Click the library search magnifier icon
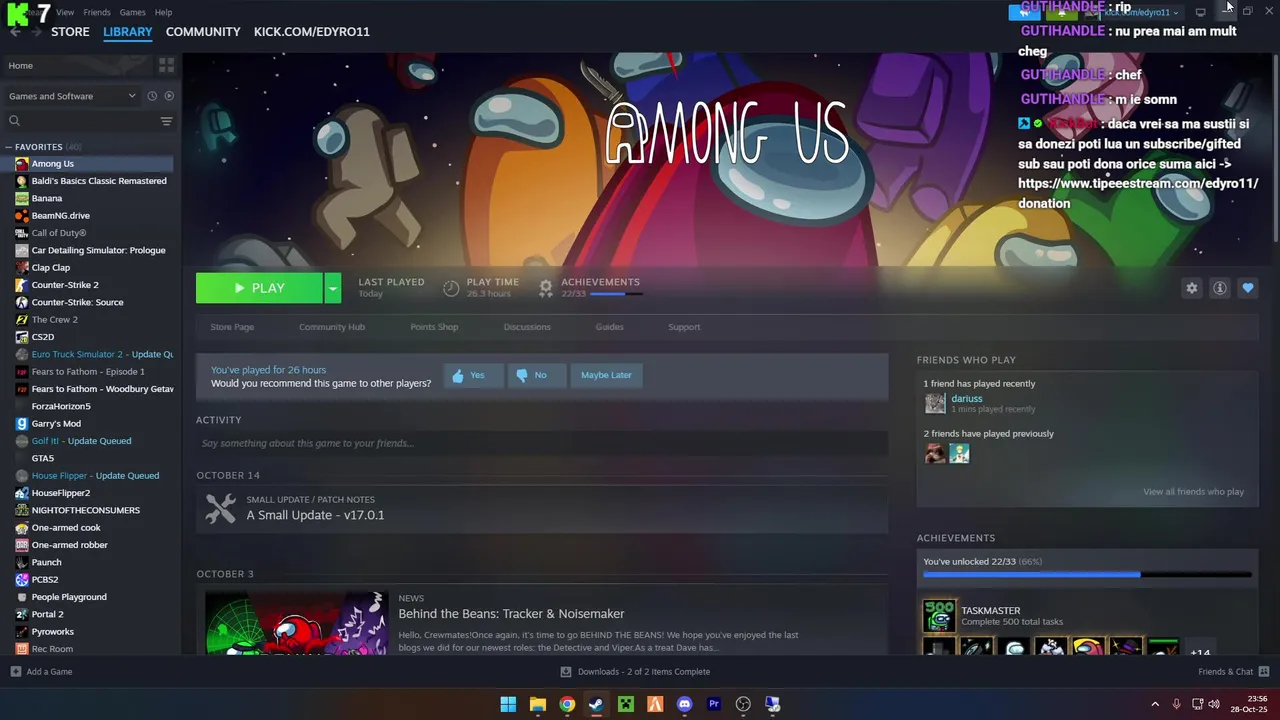This screenshot has width=1280, height=720. point(14,121)
